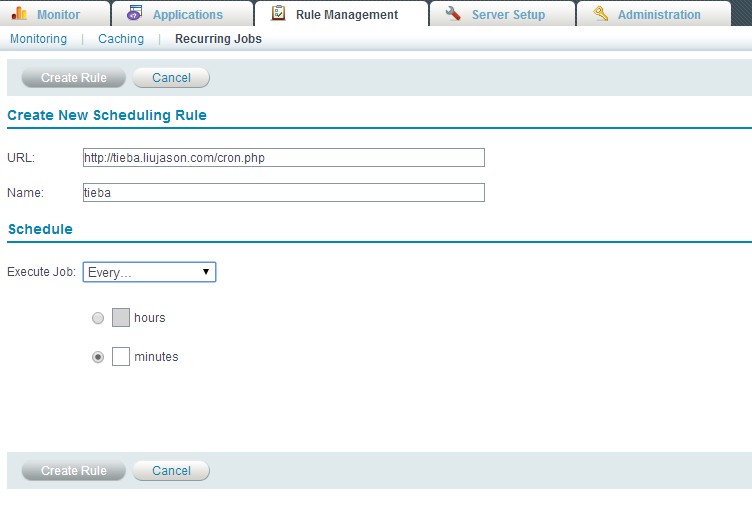Viewport: 752px width, 522px height.
Task: Click the Applications tab icon
Action: coord(135,14)
